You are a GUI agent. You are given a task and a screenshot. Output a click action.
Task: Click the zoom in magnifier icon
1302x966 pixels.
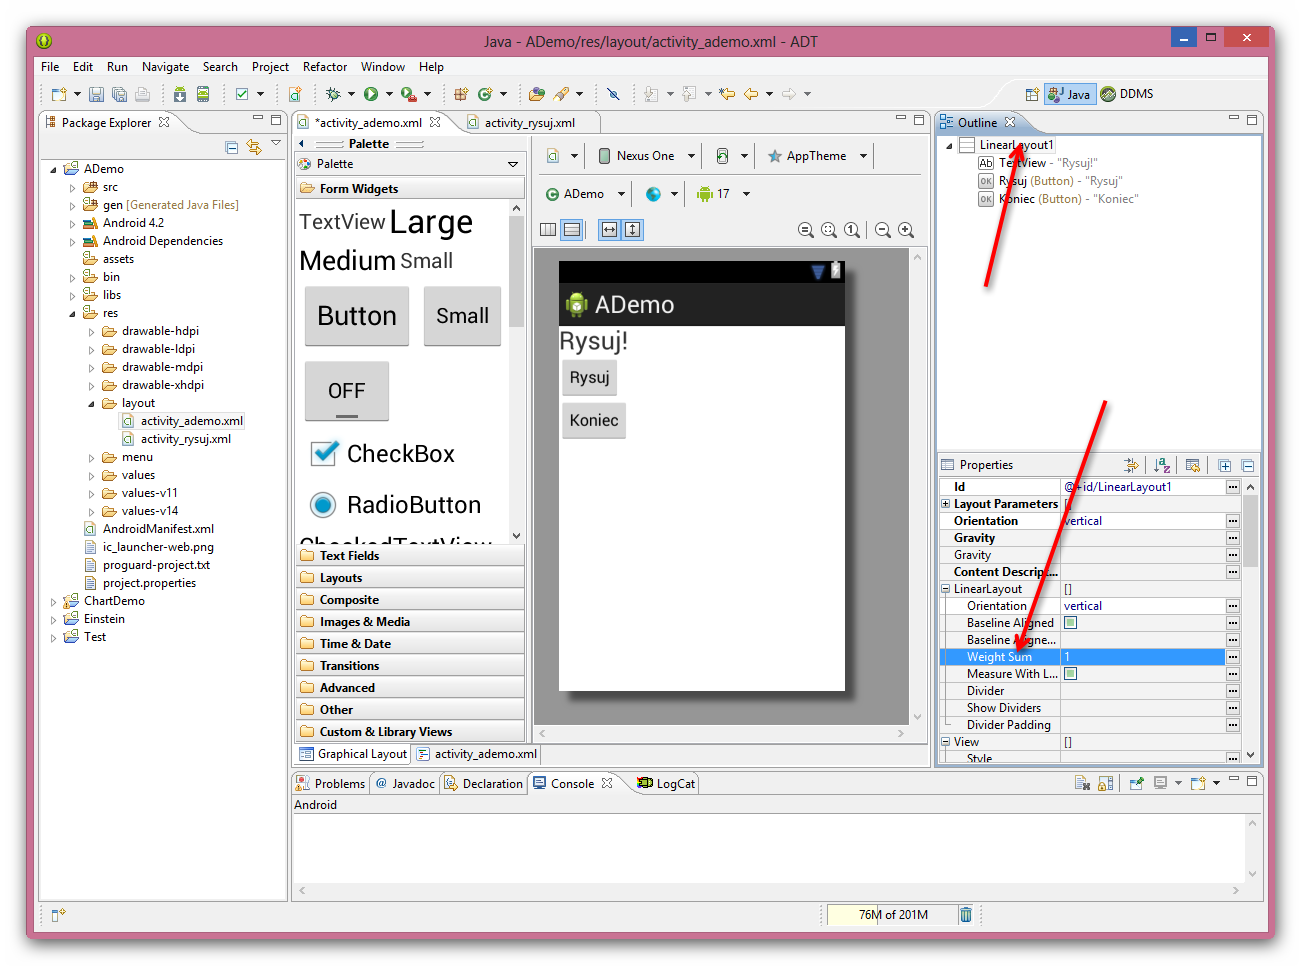click(906, 230)
